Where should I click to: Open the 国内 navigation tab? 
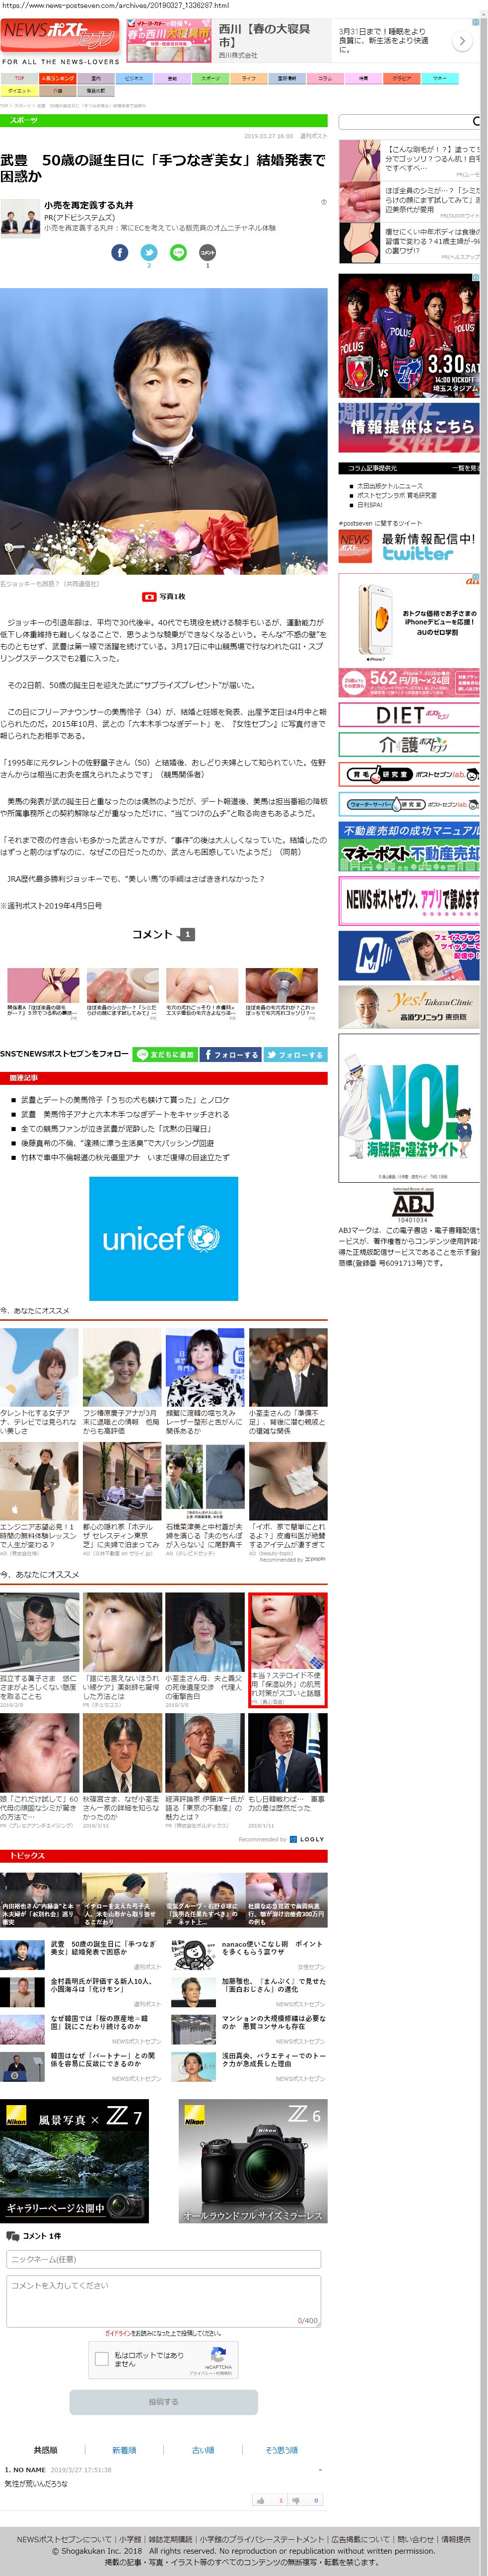point(96,77)
